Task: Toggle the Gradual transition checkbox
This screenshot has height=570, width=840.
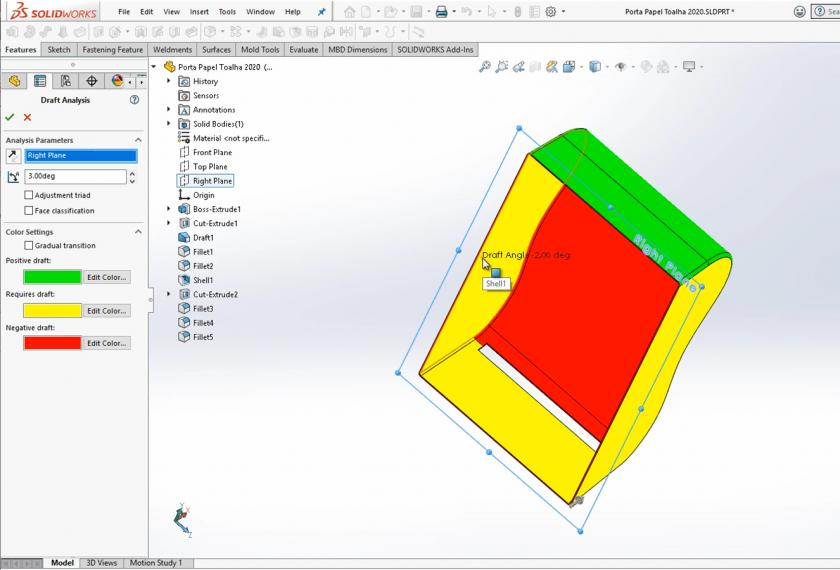Action: coord(28,245)
